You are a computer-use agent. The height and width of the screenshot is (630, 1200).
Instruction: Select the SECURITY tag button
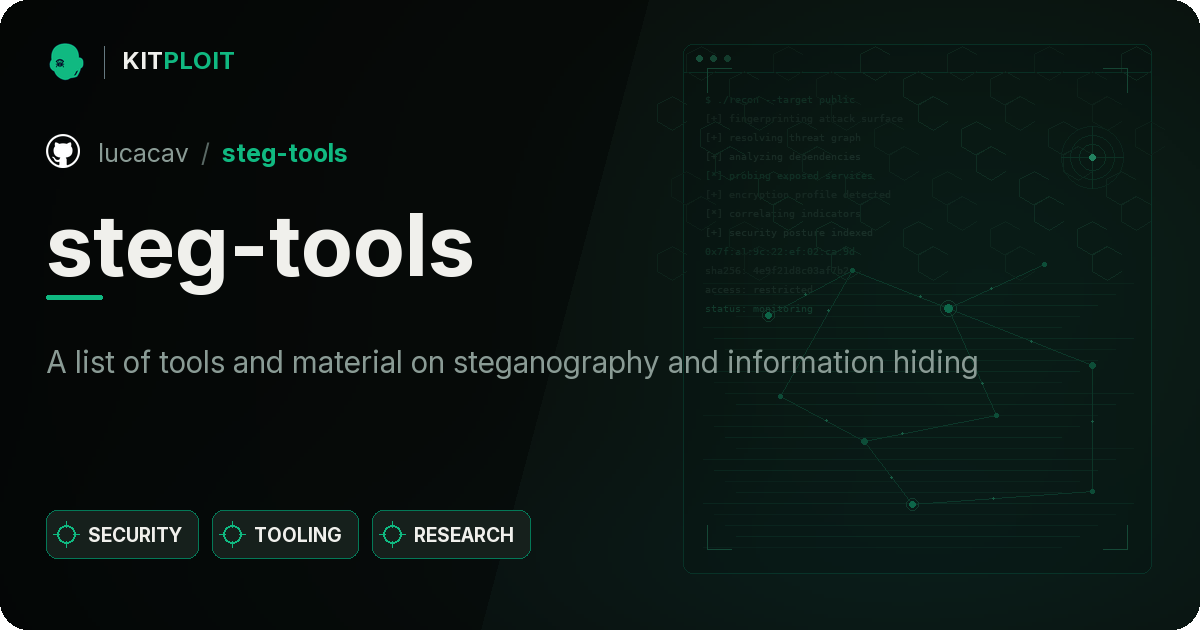click(123, 535)
